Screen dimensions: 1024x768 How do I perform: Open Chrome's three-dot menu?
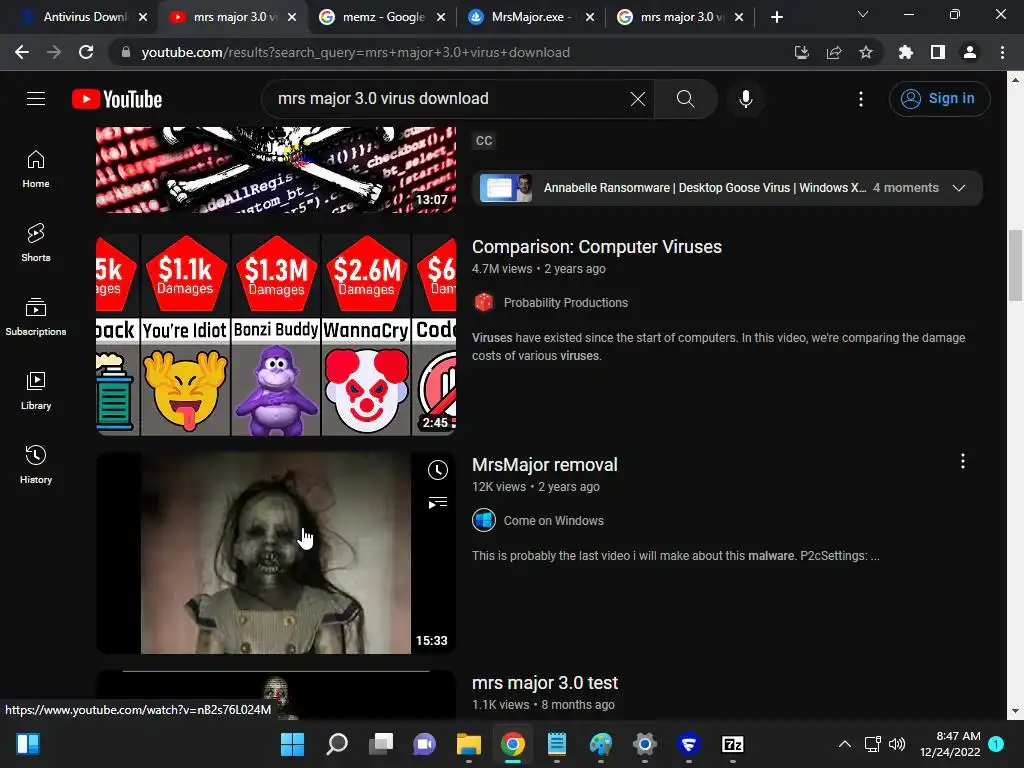point(1002,52)
